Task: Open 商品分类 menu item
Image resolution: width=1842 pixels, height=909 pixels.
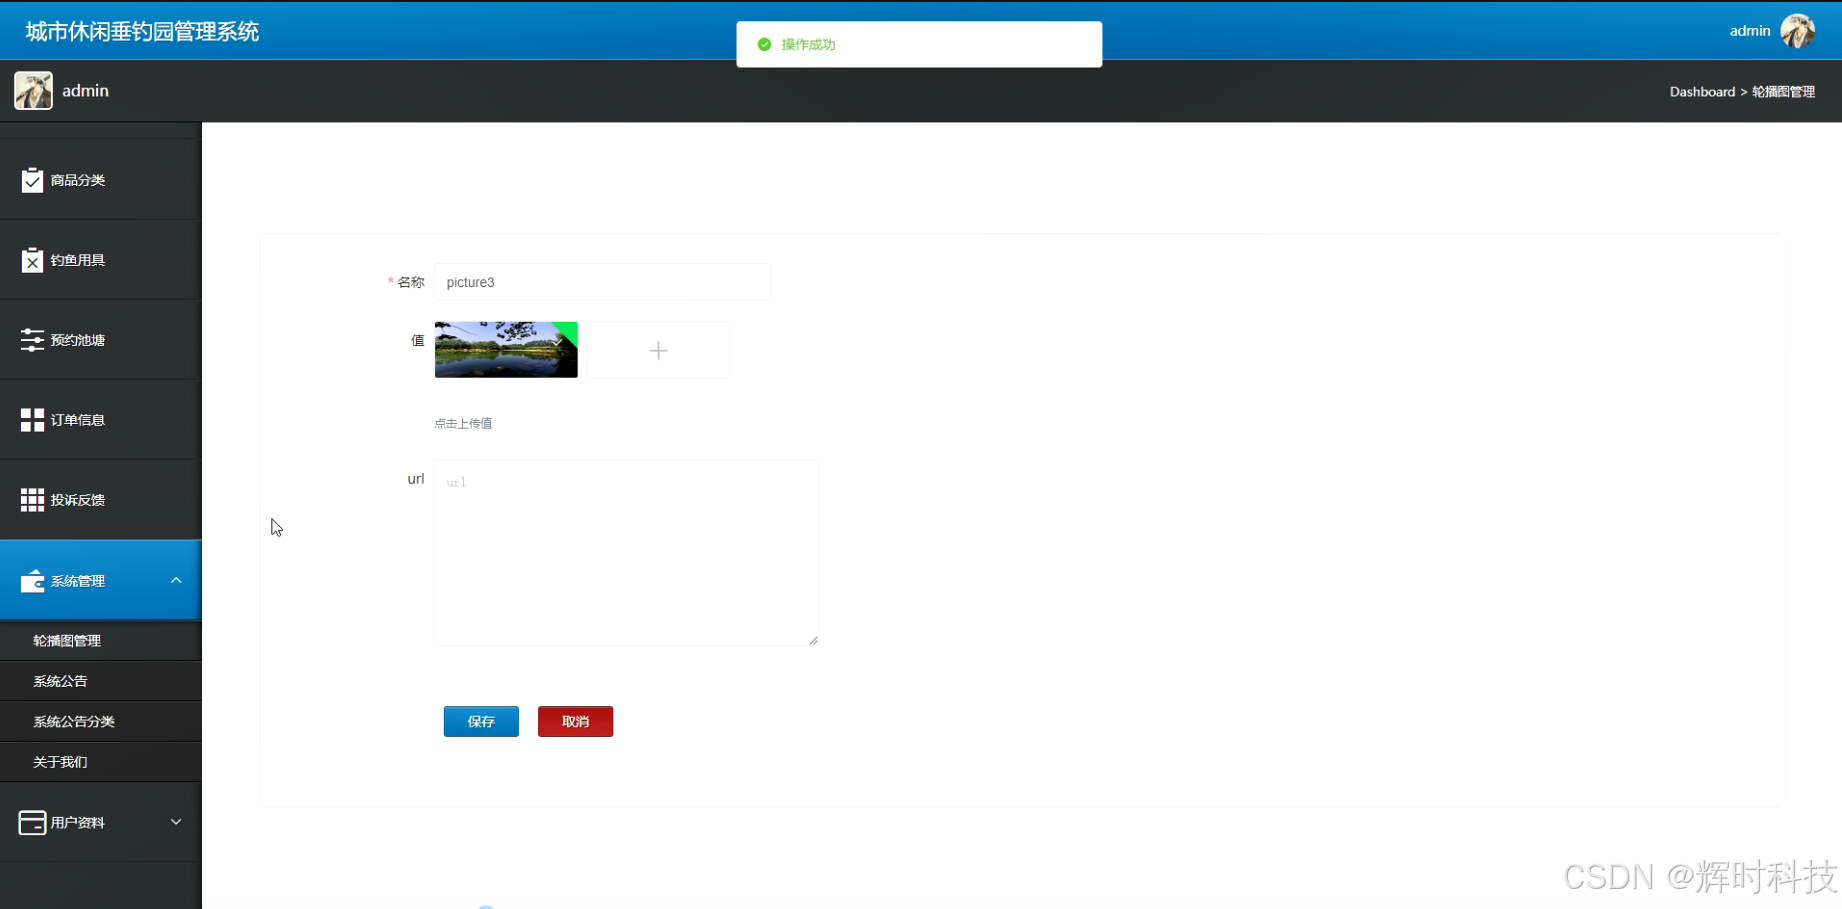Action: pos(101,180)
